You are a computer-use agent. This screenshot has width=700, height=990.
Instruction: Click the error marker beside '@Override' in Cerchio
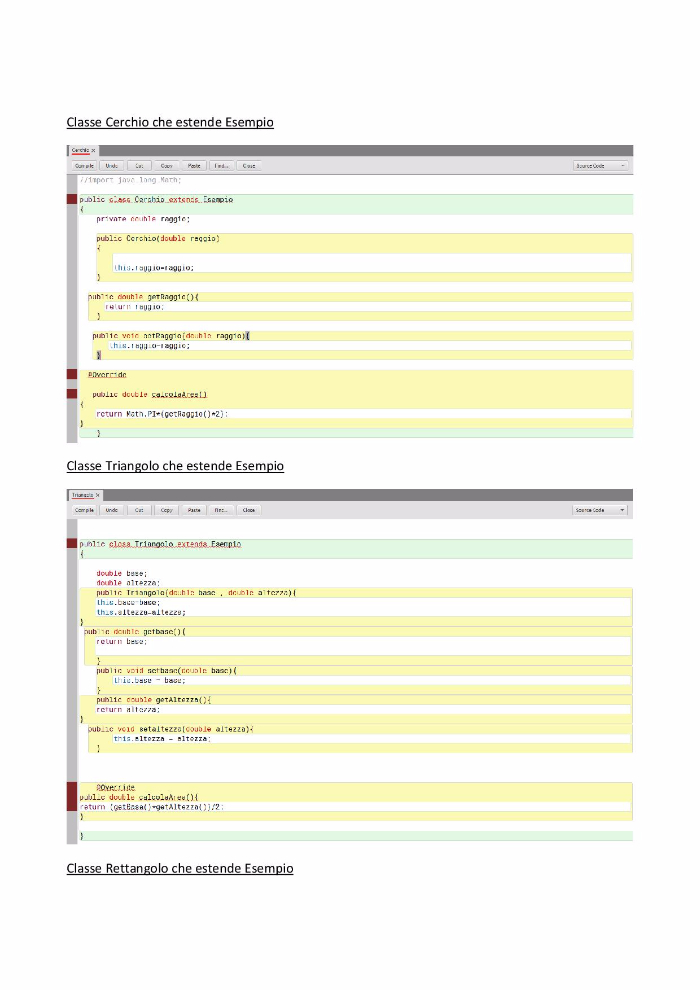point(72,374)
